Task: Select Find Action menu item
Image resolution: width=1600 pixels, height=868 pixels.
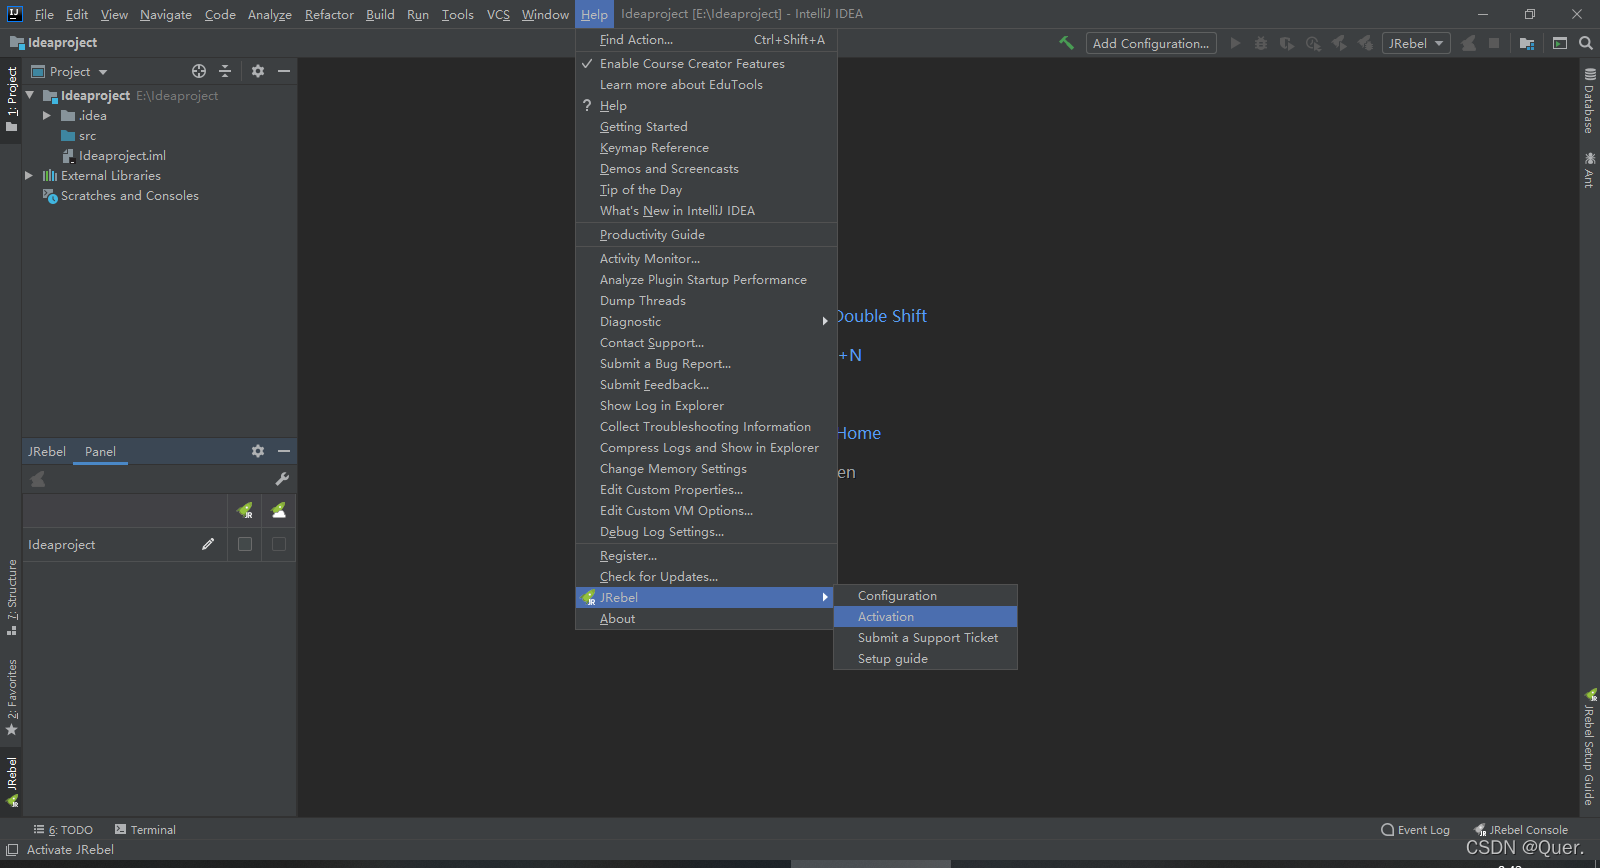Action: point(706,39)
